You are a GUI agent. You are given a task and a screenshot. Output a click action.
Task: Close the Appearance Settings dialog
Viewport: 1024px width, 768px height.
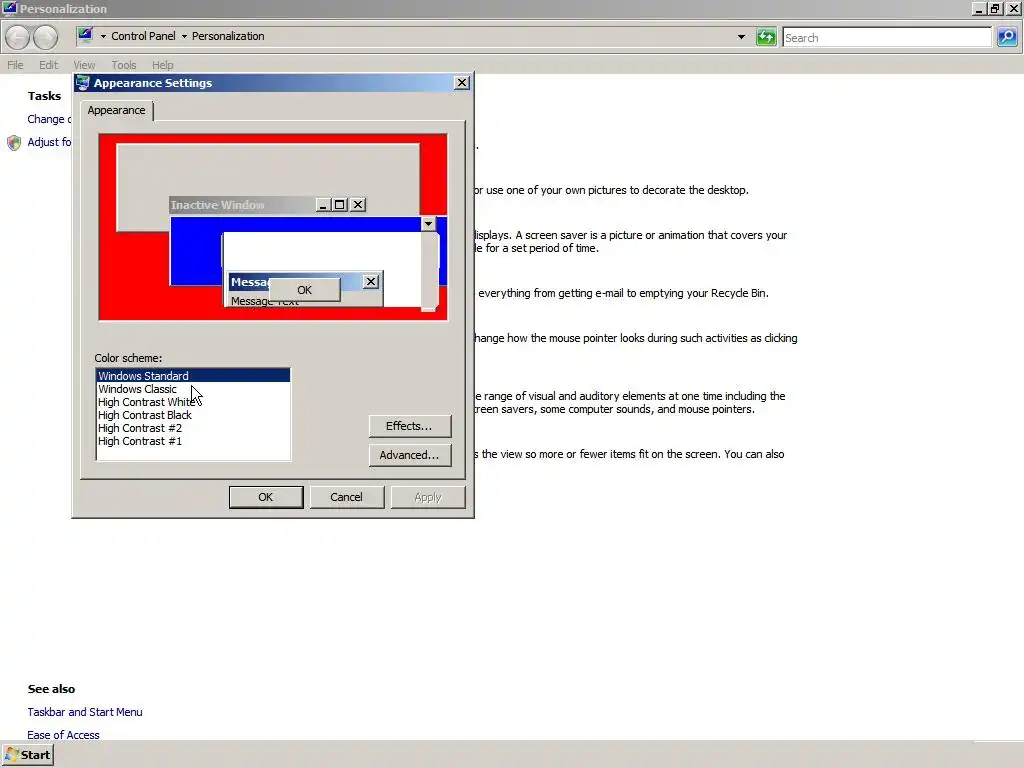[x=462, y=83]
